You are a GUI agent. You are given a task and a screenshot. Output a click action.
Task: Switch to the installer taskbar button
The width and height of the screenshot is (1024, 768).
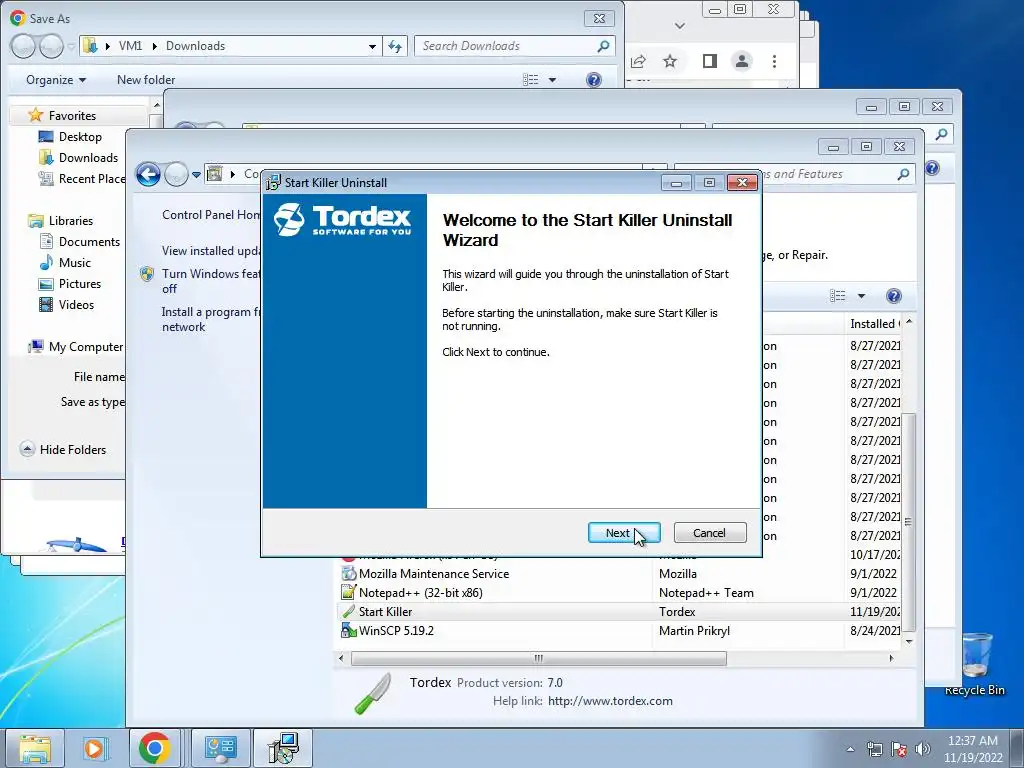point(283,748)
